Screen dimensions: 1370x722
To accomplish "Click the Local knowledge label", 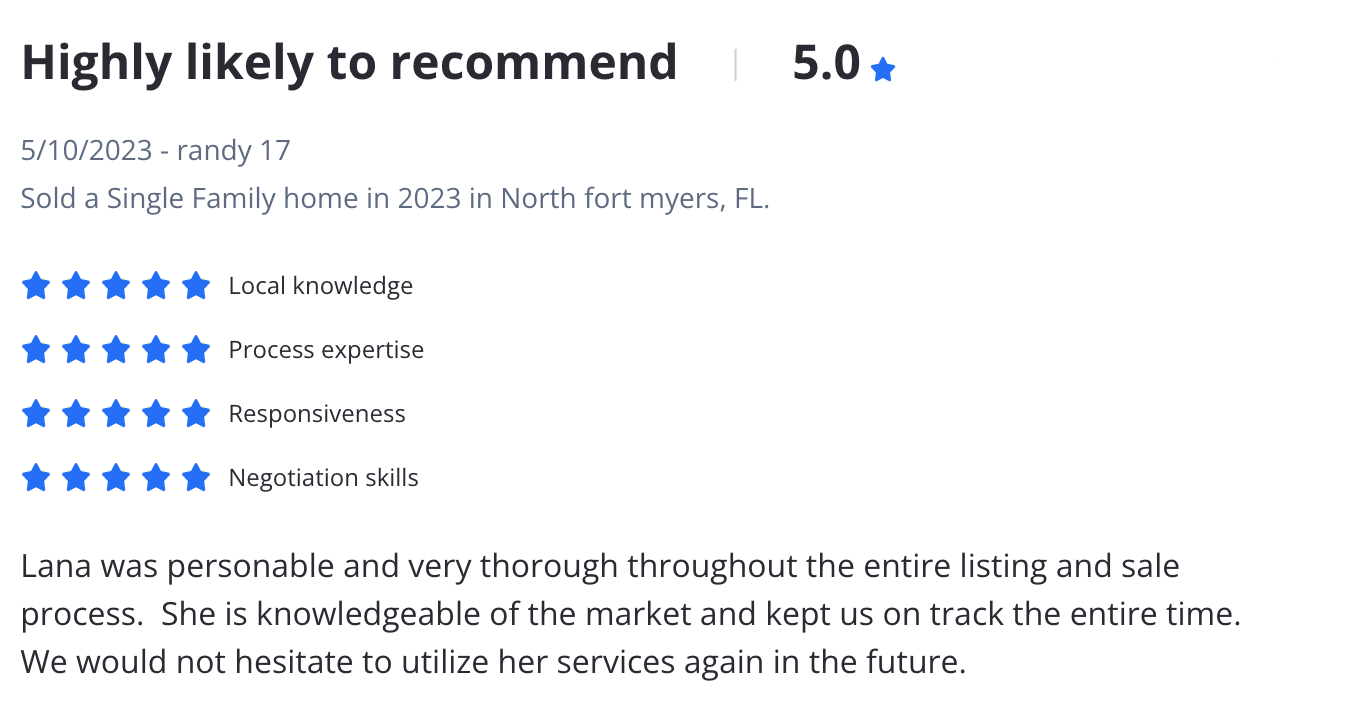I will tap(320, 286).
